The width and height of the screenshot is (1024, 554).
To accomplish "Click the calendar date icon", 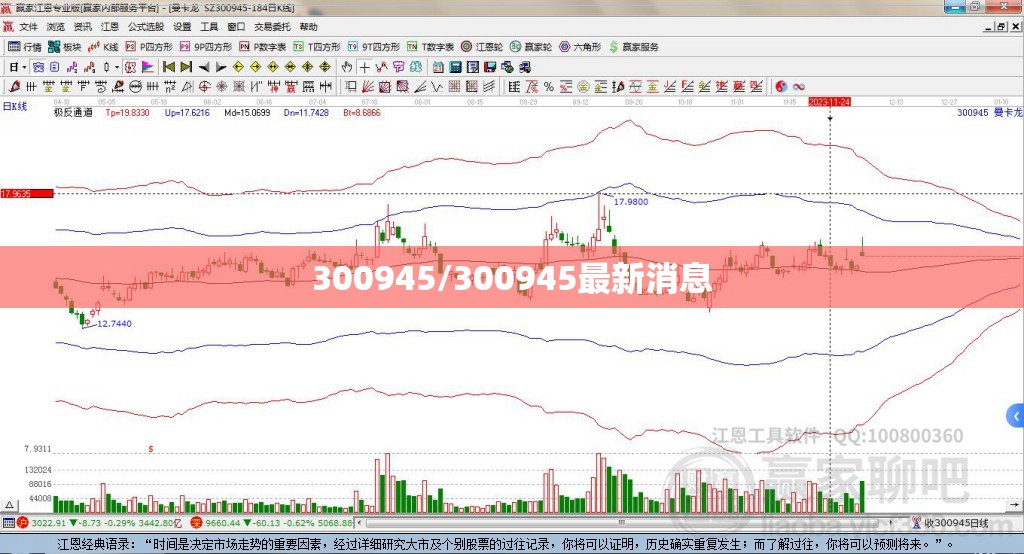I will tap(438, 67).
